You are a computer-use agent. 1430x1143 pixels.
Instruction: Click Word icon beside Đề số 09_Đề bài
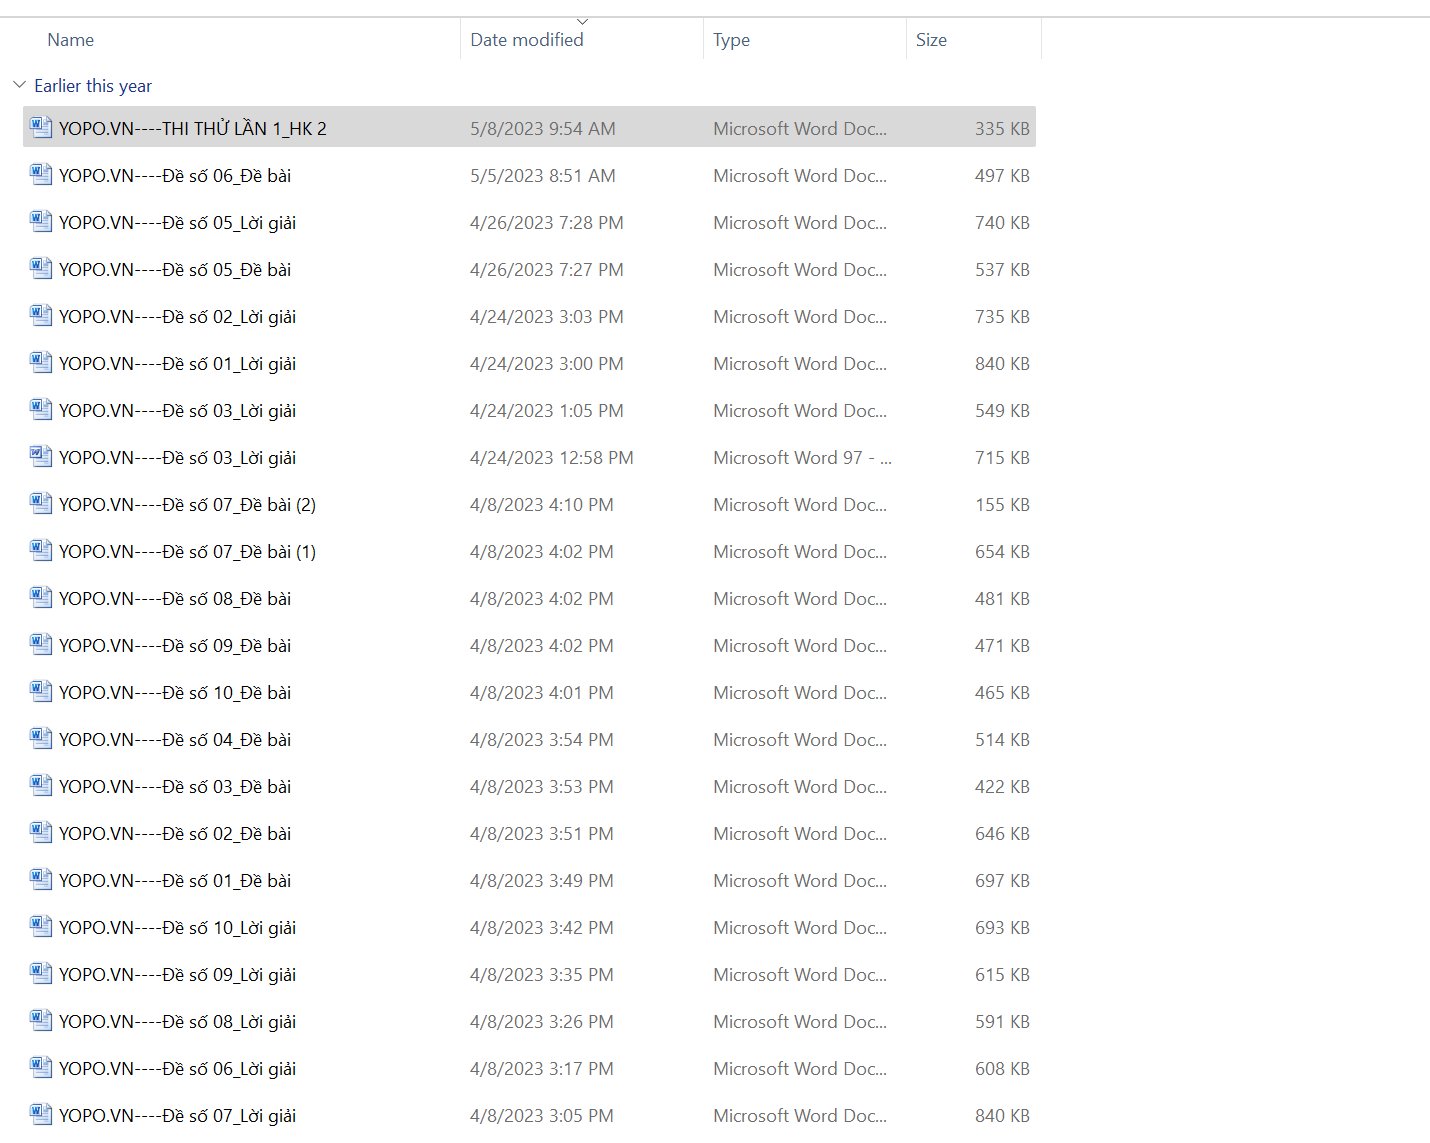click(41, 644)
